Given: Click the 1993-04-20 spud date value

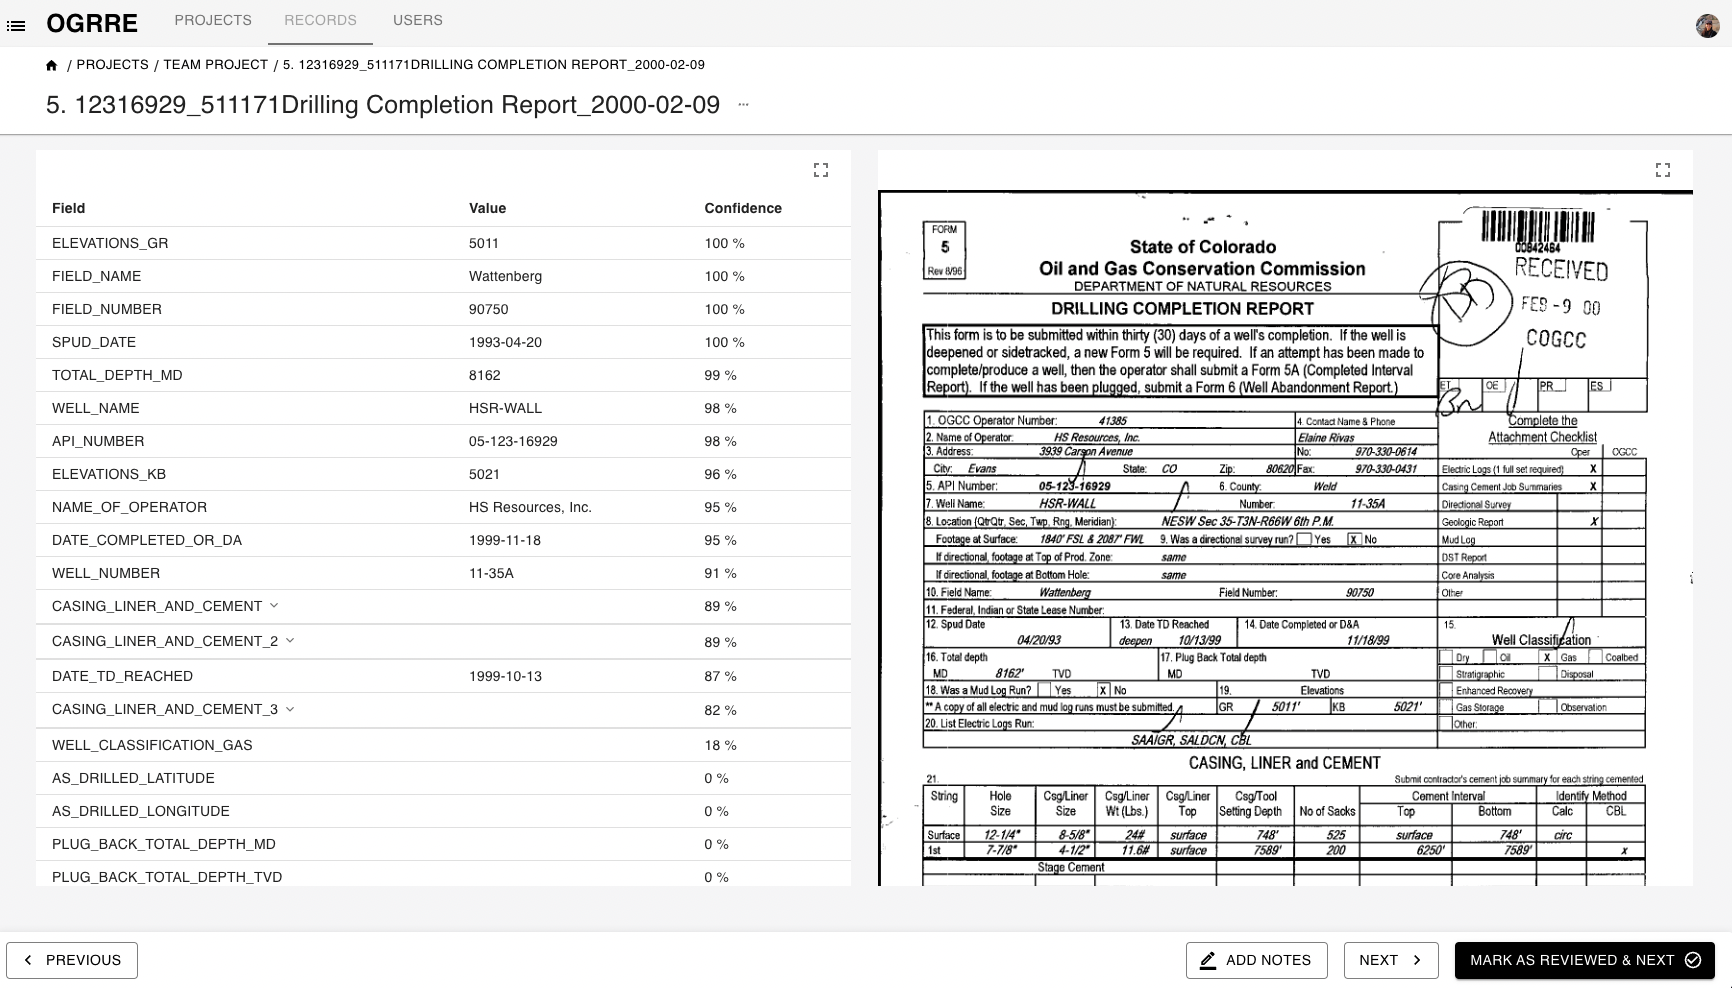Looking at the screenshot, I should [x=505, y=342].
